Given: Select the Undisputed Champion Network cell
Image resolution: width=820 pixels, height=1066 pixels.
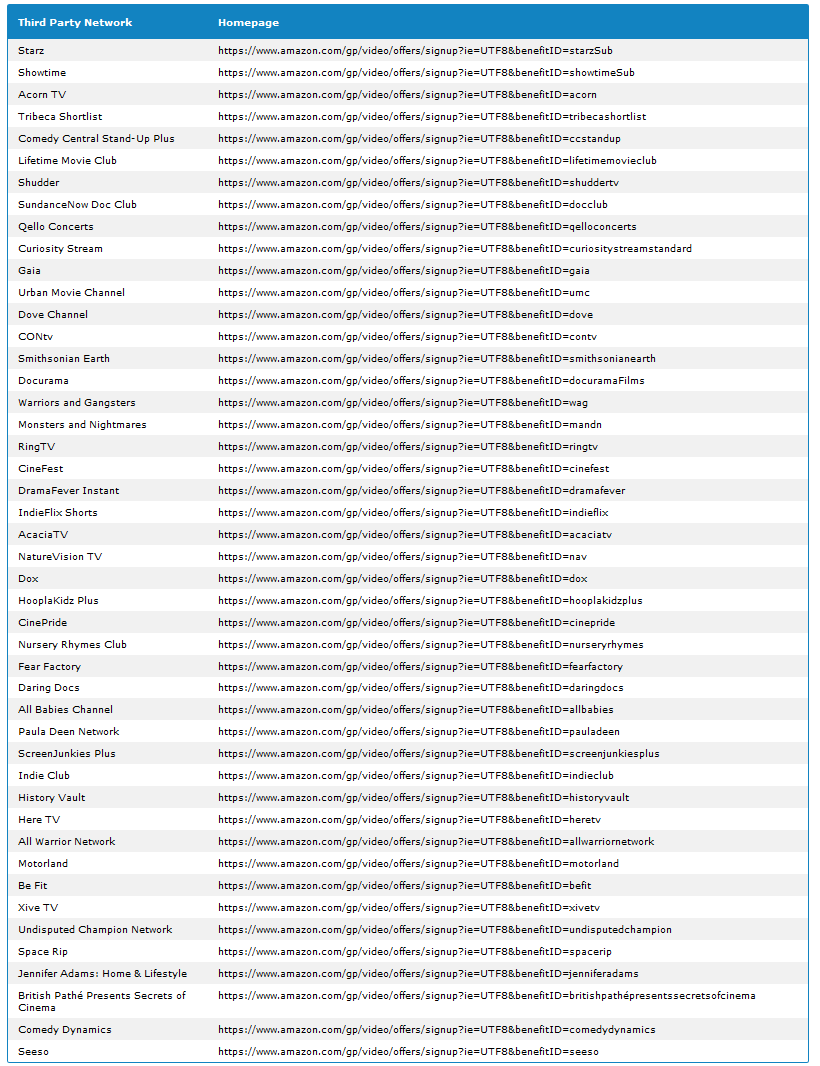Looking at the screenshot, I should (95, 929).
